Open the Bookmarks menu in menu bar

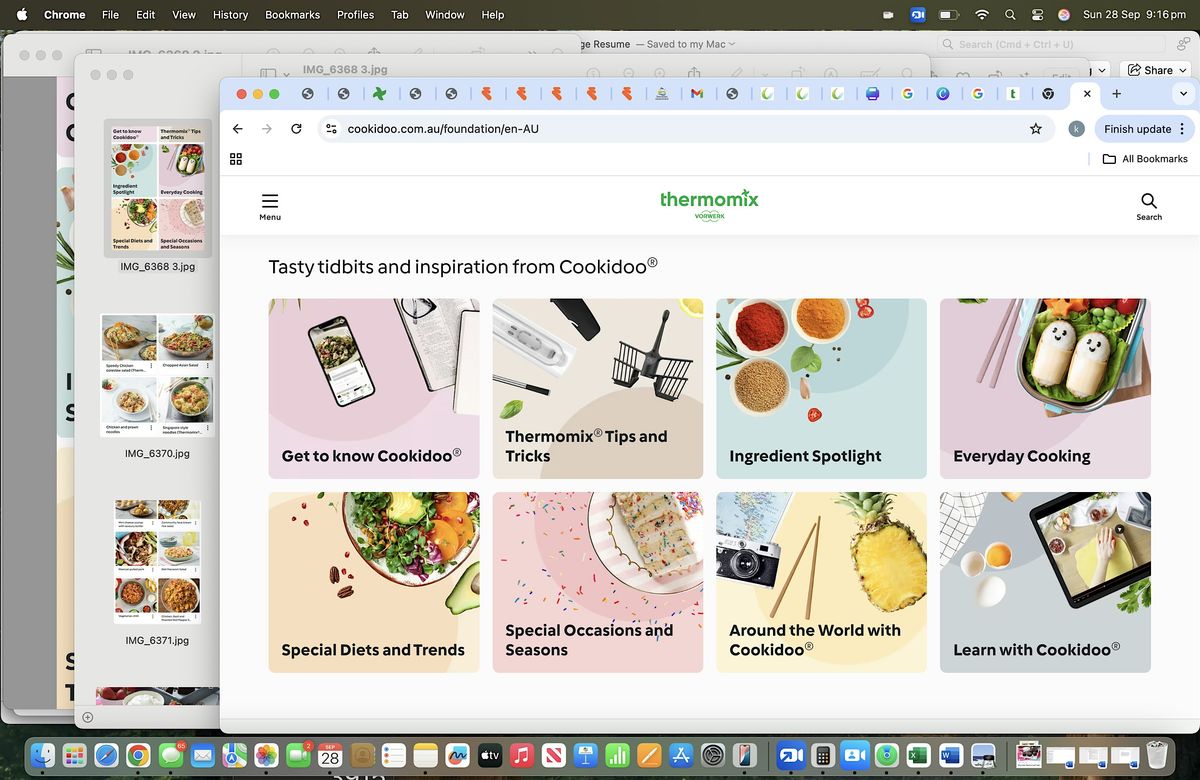292,15
